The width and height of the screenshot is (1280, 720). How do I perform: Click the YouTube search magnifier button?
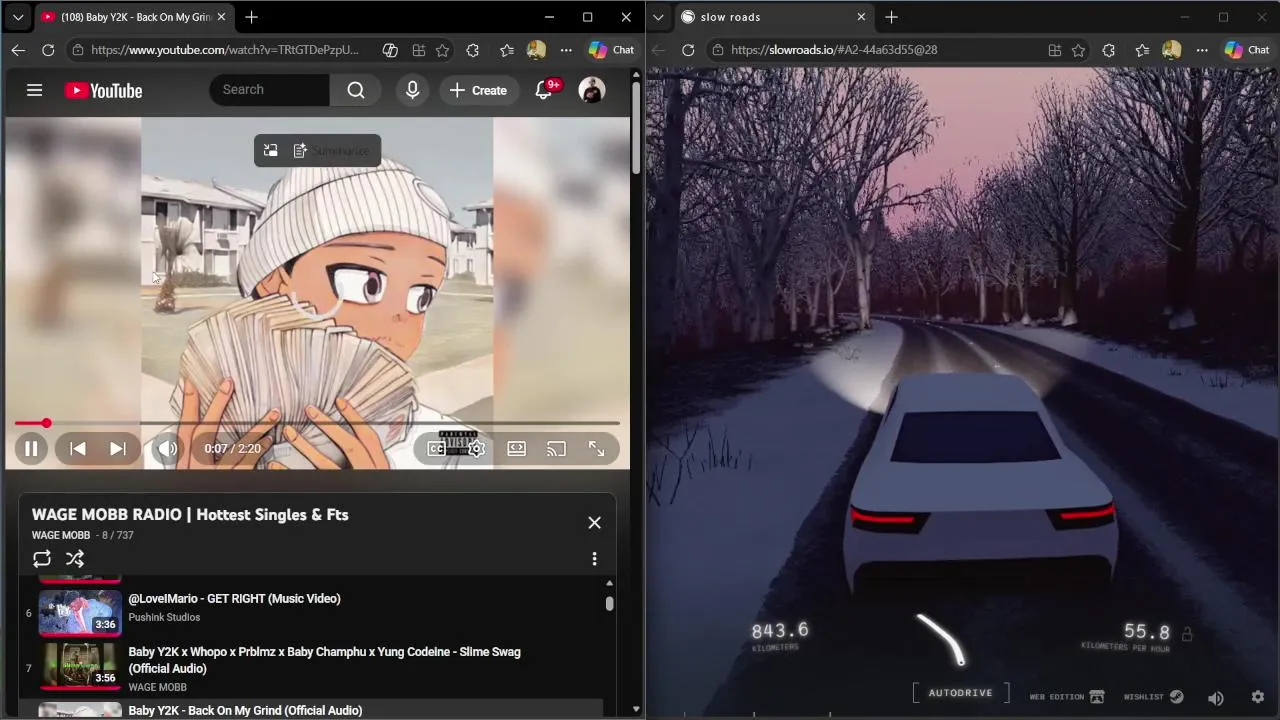click(x=355, y=90)
